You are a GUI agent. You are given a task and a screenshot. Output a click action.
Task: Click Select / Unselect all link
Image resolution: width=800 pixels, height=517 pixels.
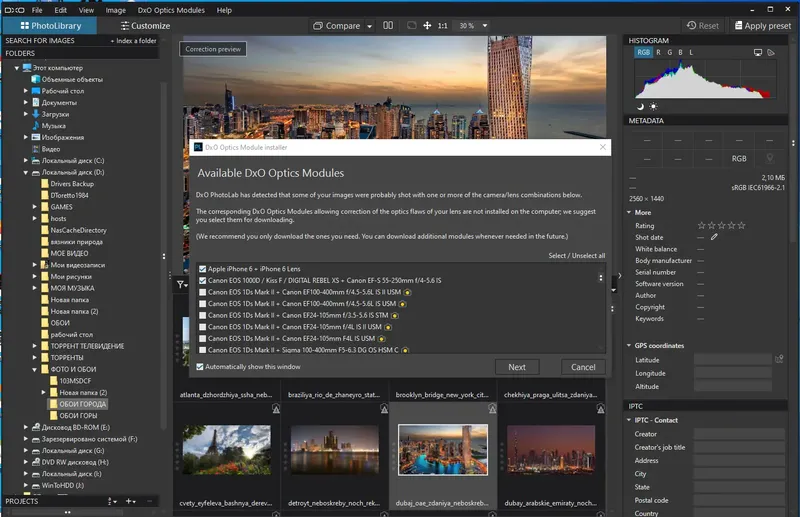point(576,256)
